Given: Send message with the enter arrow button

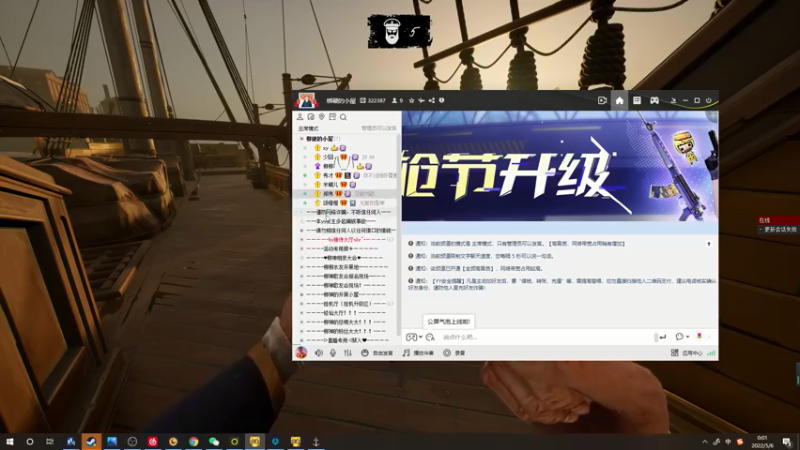Looking at the screenshot, I should tap(662, 337).
